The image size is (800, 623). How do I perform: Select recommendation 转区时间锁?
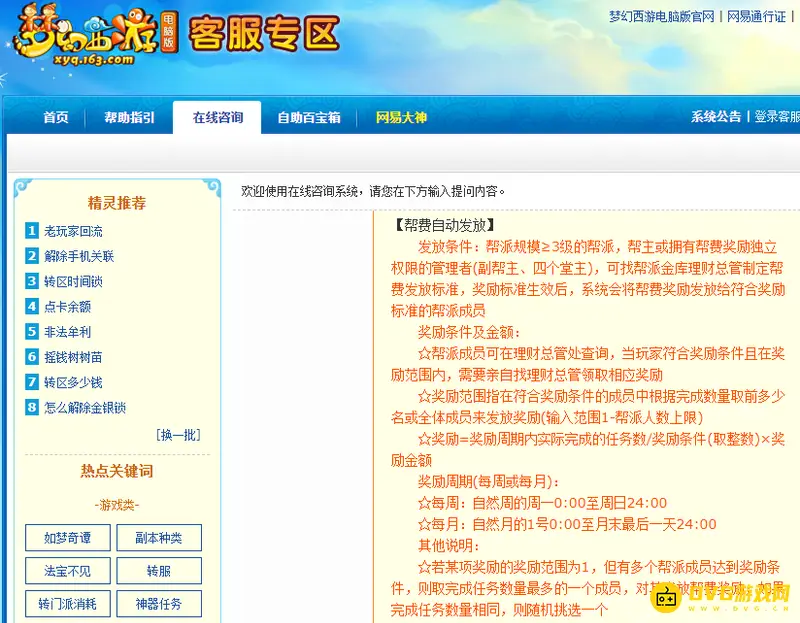[73, 282]
